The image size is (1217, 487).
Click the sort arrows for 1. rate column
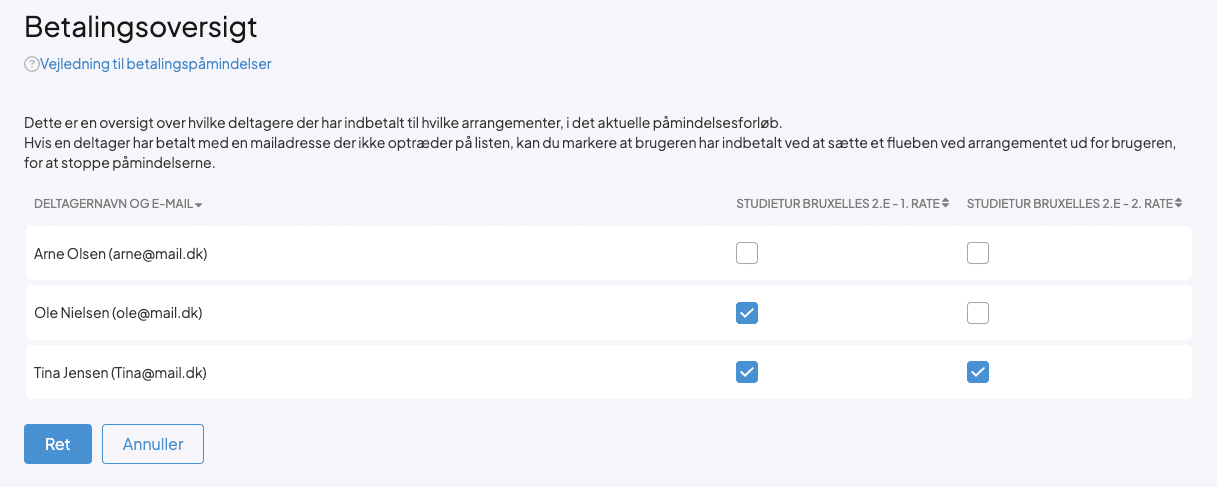(x=946, y=203)
